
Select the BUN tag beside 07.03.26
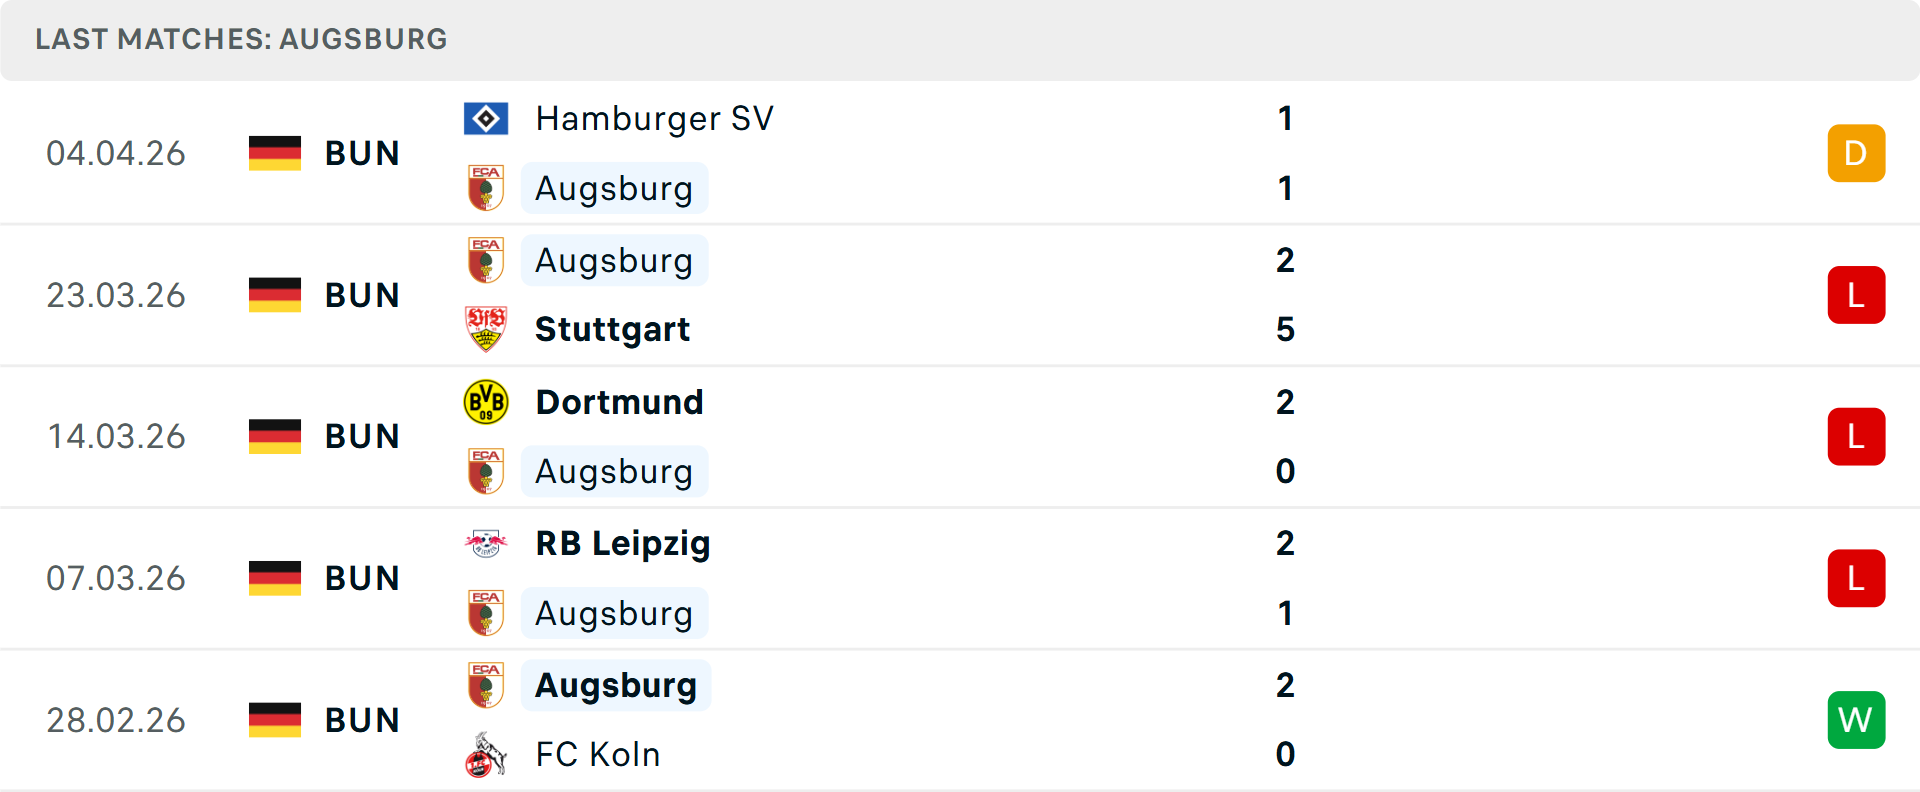point(361,577)
